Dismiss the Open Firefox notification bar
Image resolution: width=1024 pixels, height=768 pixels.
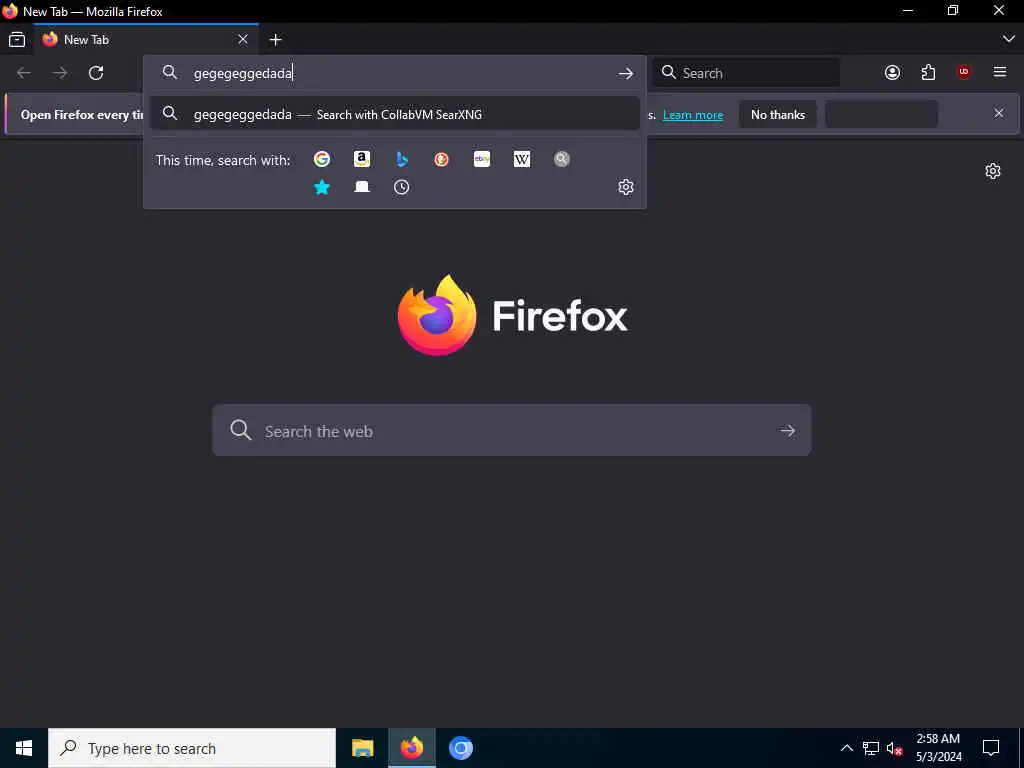(x=999, y=114)
